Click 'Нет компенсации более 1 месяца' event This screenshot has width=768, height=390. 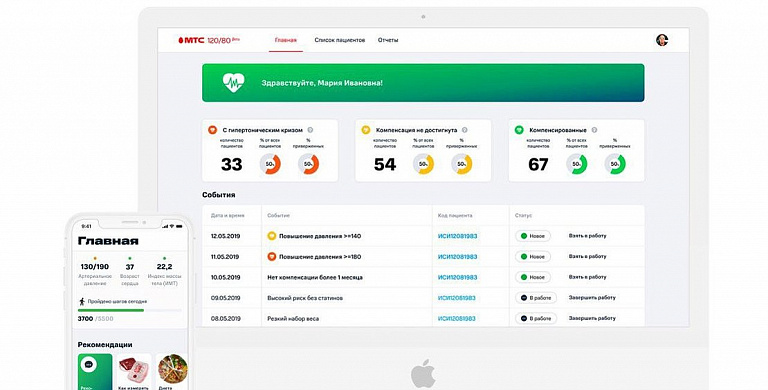point(315,277)
